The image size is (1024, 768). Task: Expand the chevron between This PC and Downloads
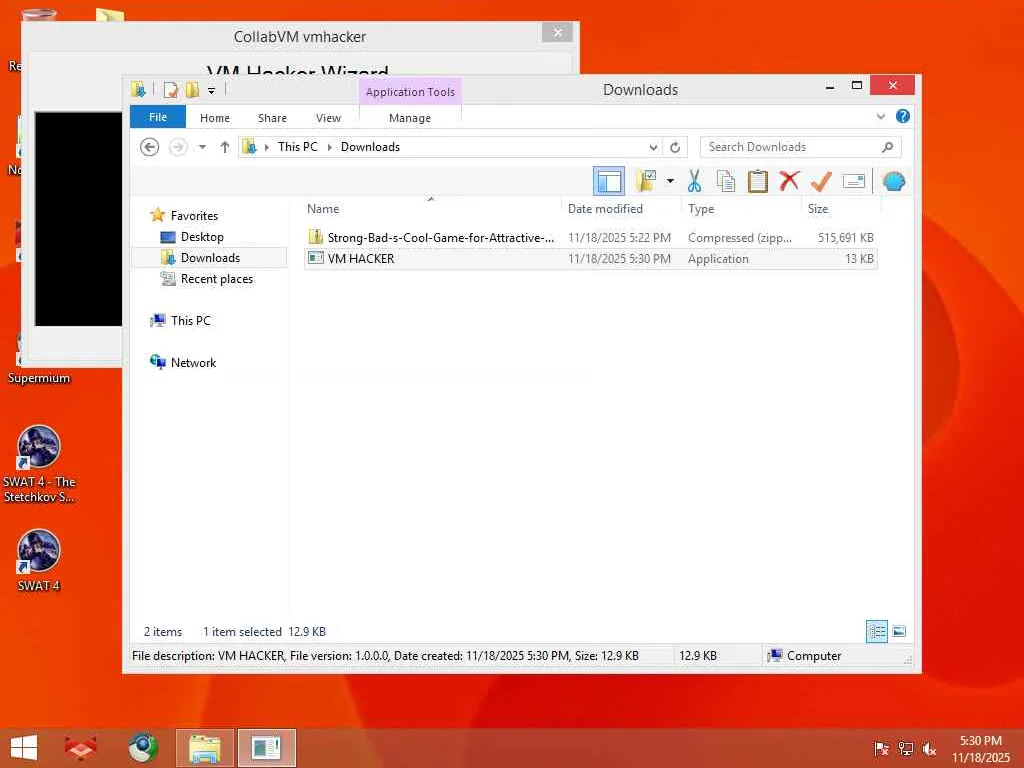tap(329, 148)
